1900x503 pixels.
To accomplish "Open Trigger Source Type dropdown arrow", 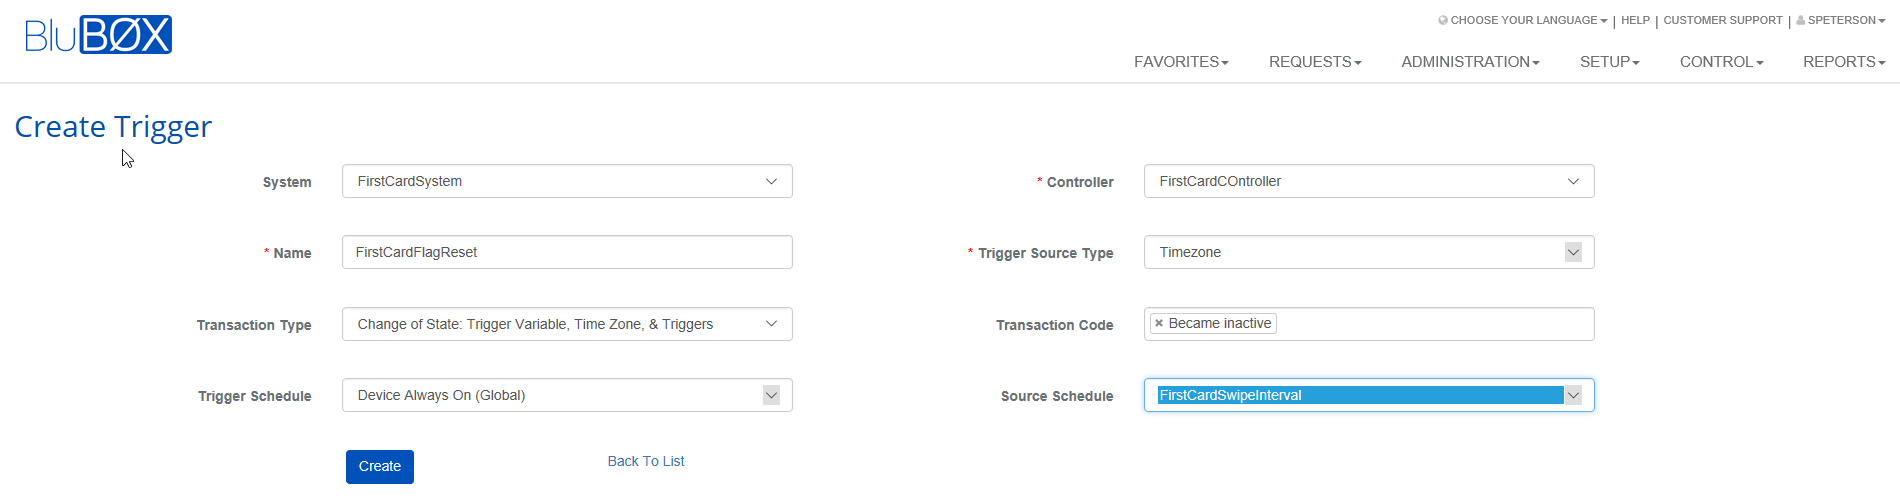I will [1573, 252].
